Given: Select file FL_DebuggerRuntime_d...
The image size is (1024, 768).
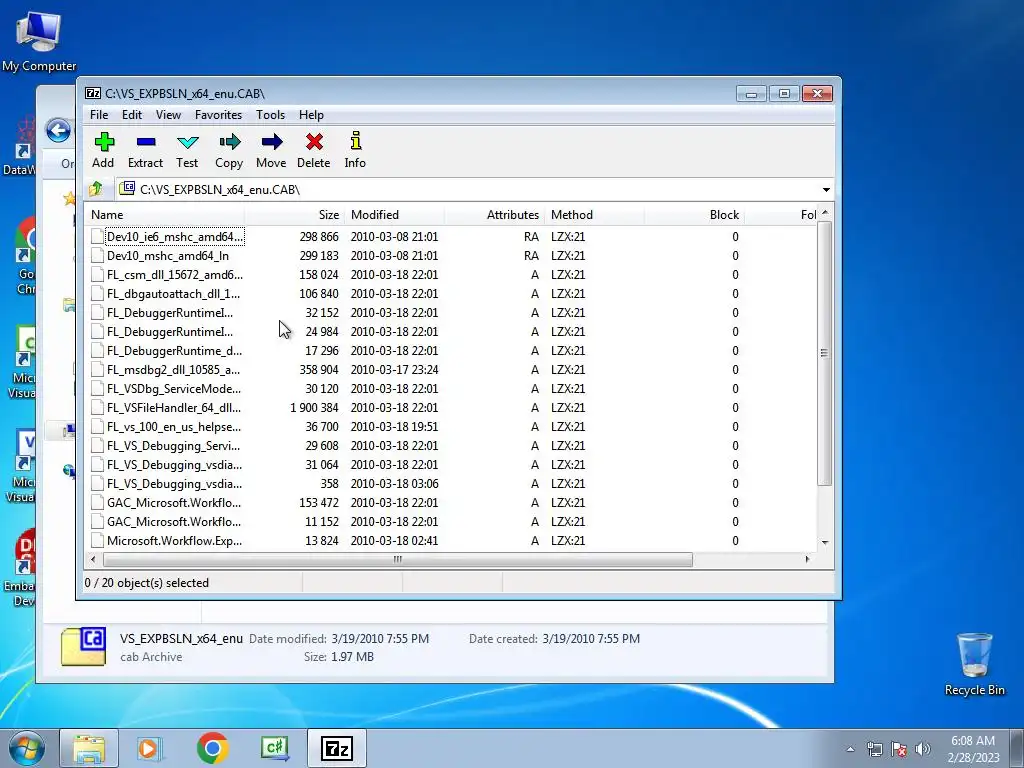Looking at the screenshot, I should point(174,351).
